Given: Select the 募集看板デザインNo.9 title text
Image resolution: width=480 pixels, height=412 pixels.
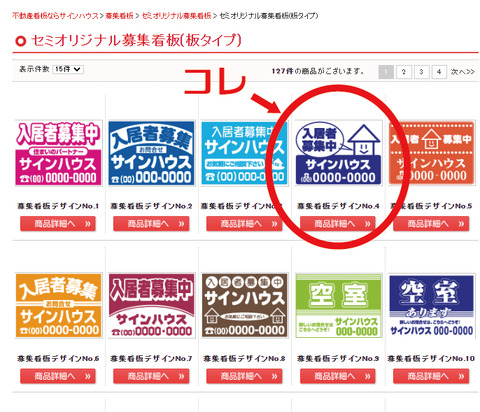Looking at the screenshot, I should pos(338,359).
